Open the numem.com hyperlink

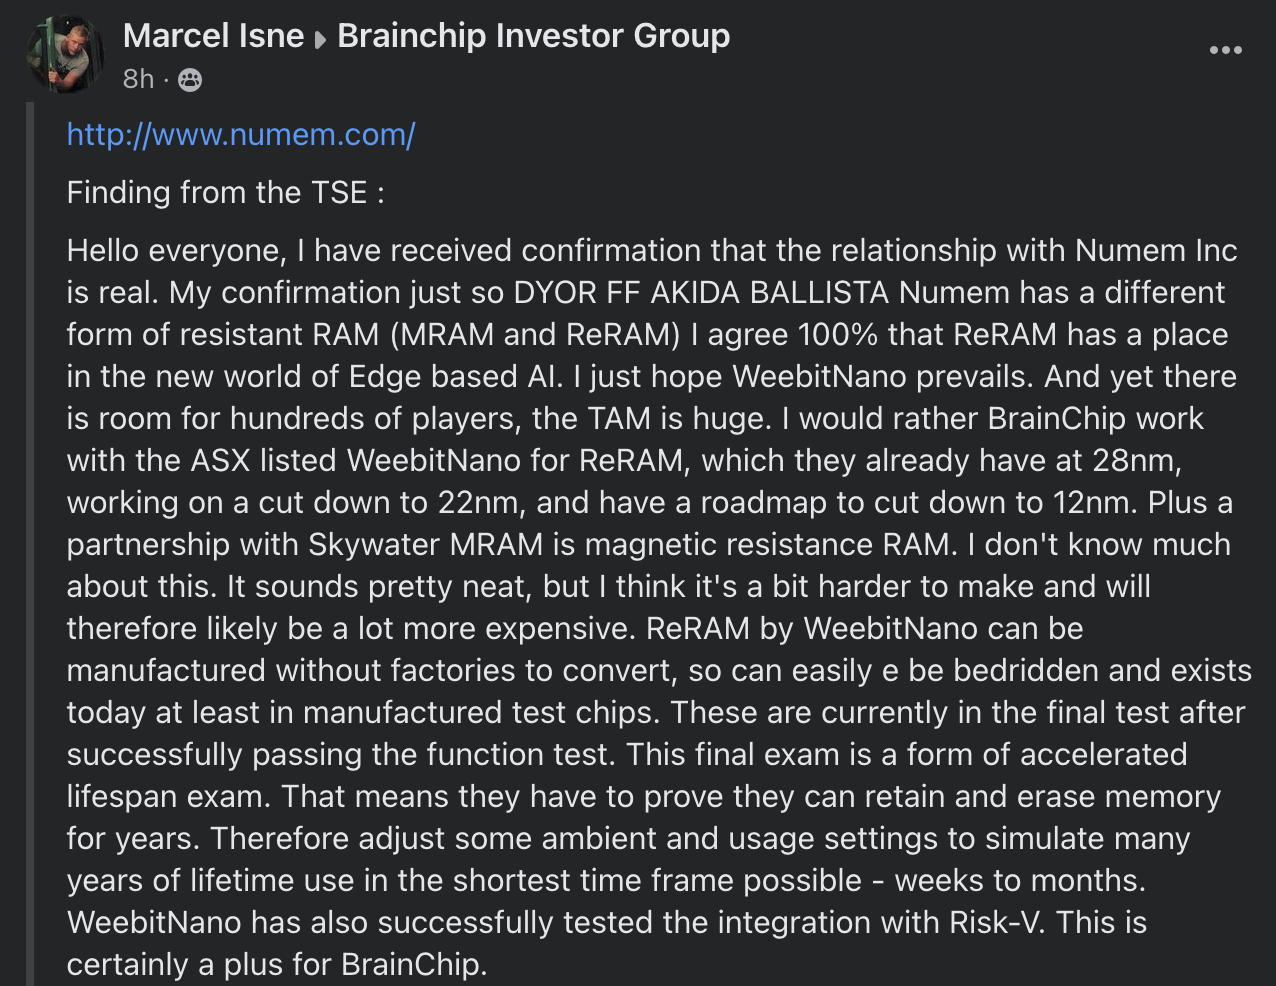click(241, 134)
